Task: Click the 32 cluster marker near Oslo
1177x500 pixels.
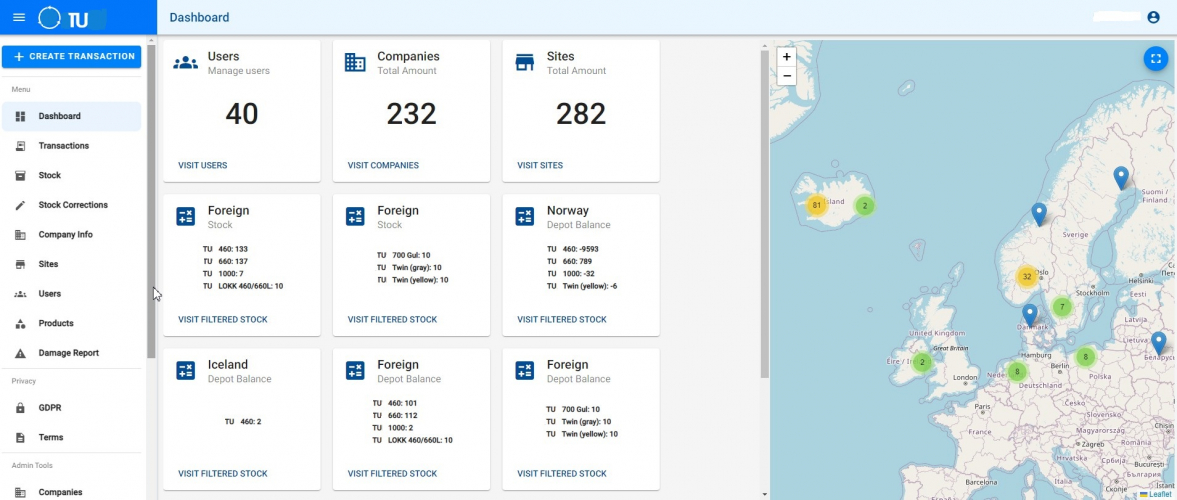Action: pos(1027,277)
